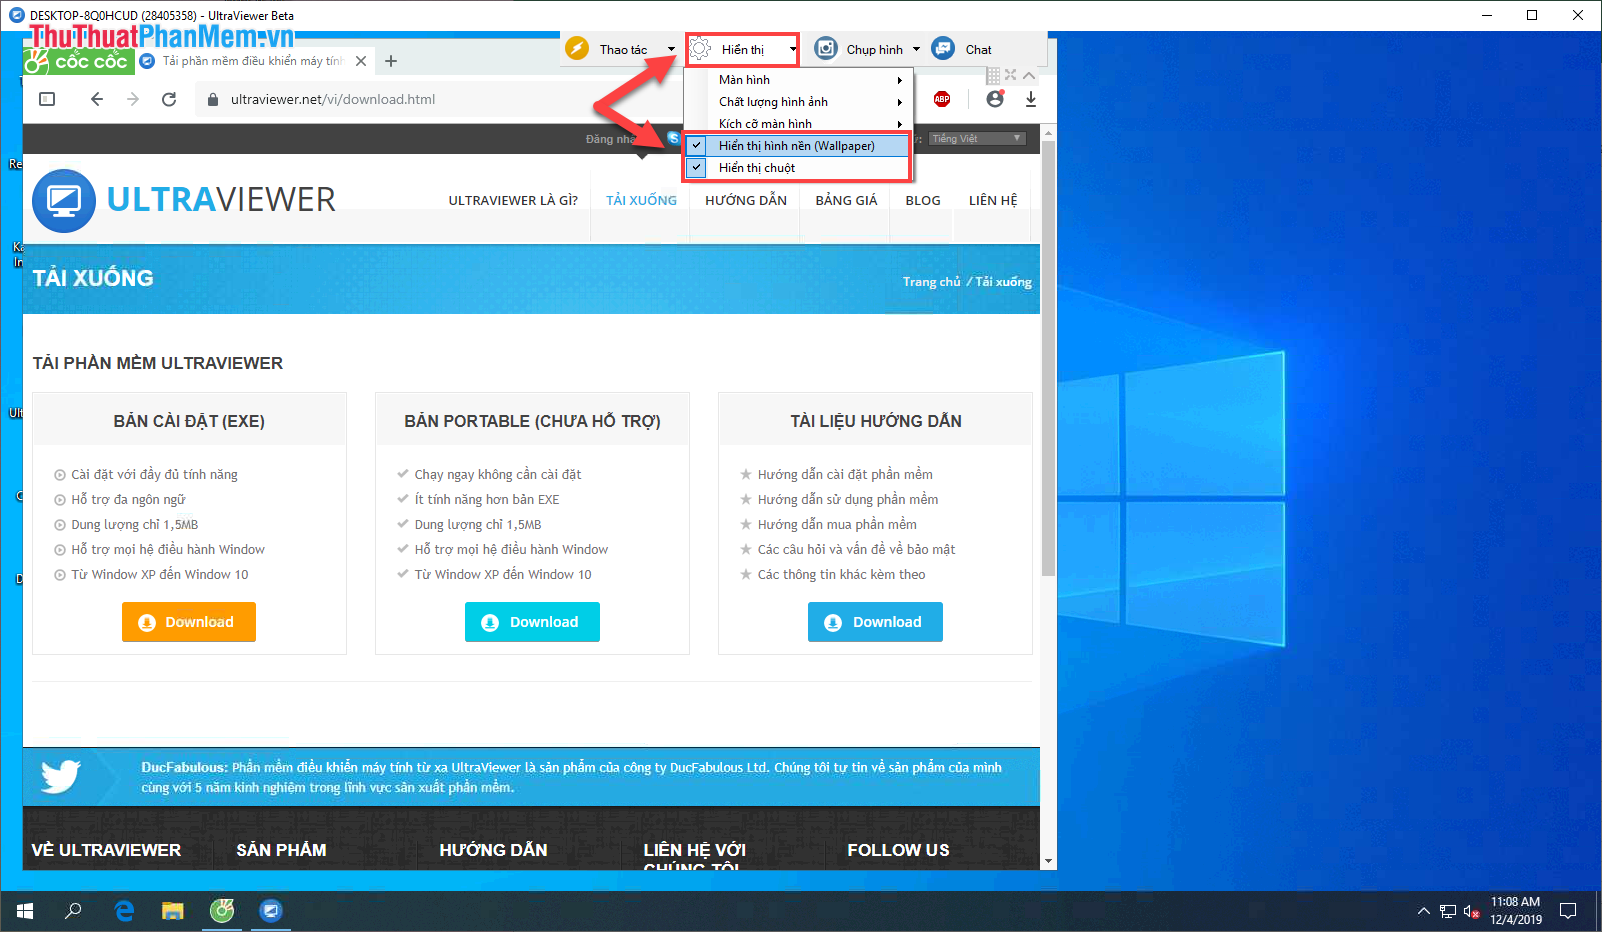Open BẢNG GIÁ navigation item
Image resolution: width=1602 pixels, height=932 pixels.
[x=846, y=200]
